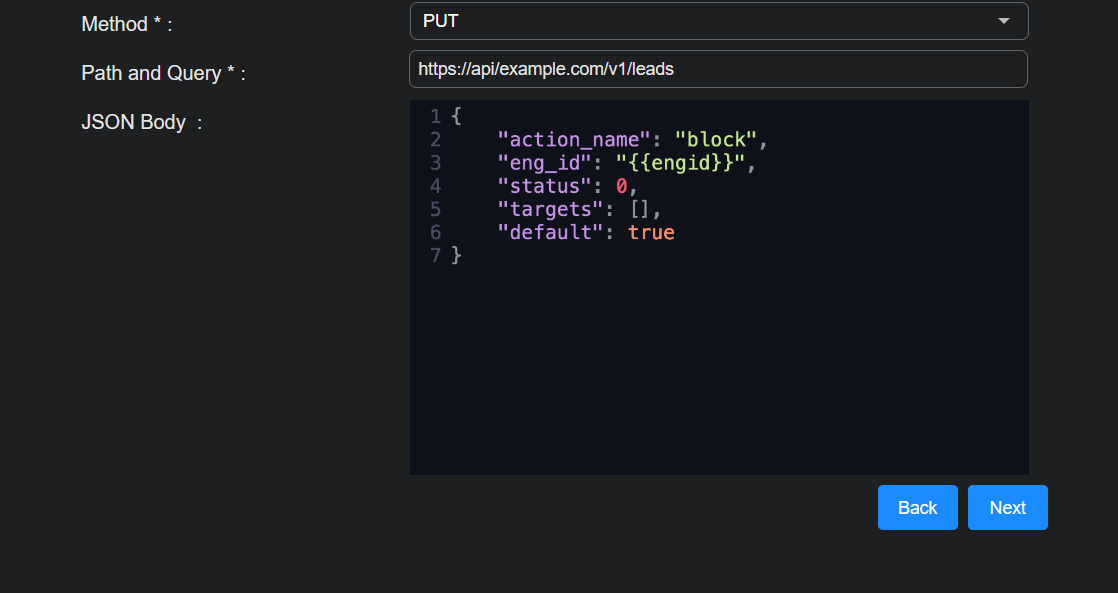1118x593 pixels.
Task: Click the red 0 status value
Action: pos(621,186)
